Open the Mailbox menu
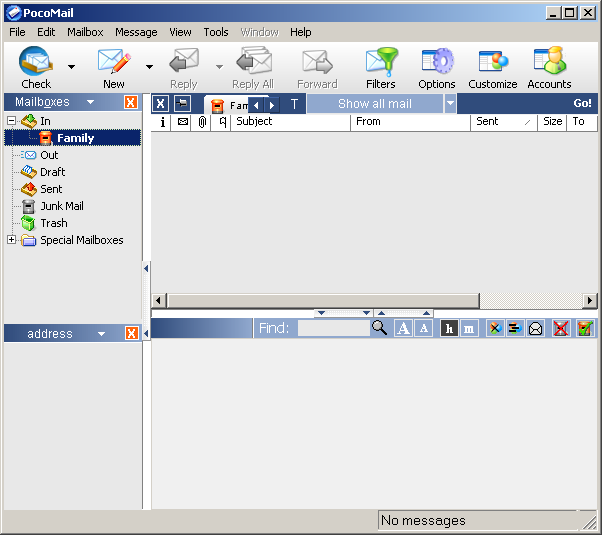The width and height of the screenshot is (602, 535). [85, 32]
